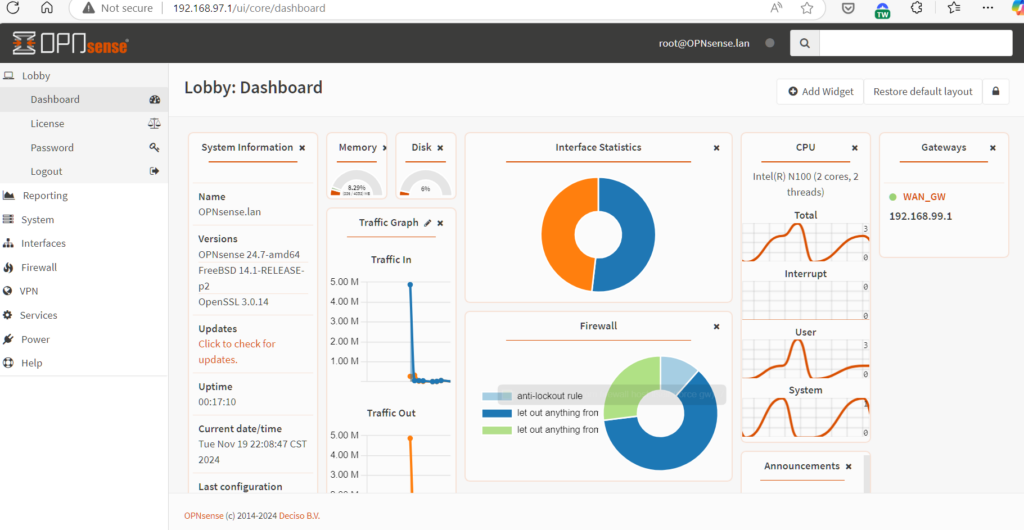Viewport: 1024px width, 530px height.
Task: Click root@OPNsense.lan user label
Action: click(704, 43)
